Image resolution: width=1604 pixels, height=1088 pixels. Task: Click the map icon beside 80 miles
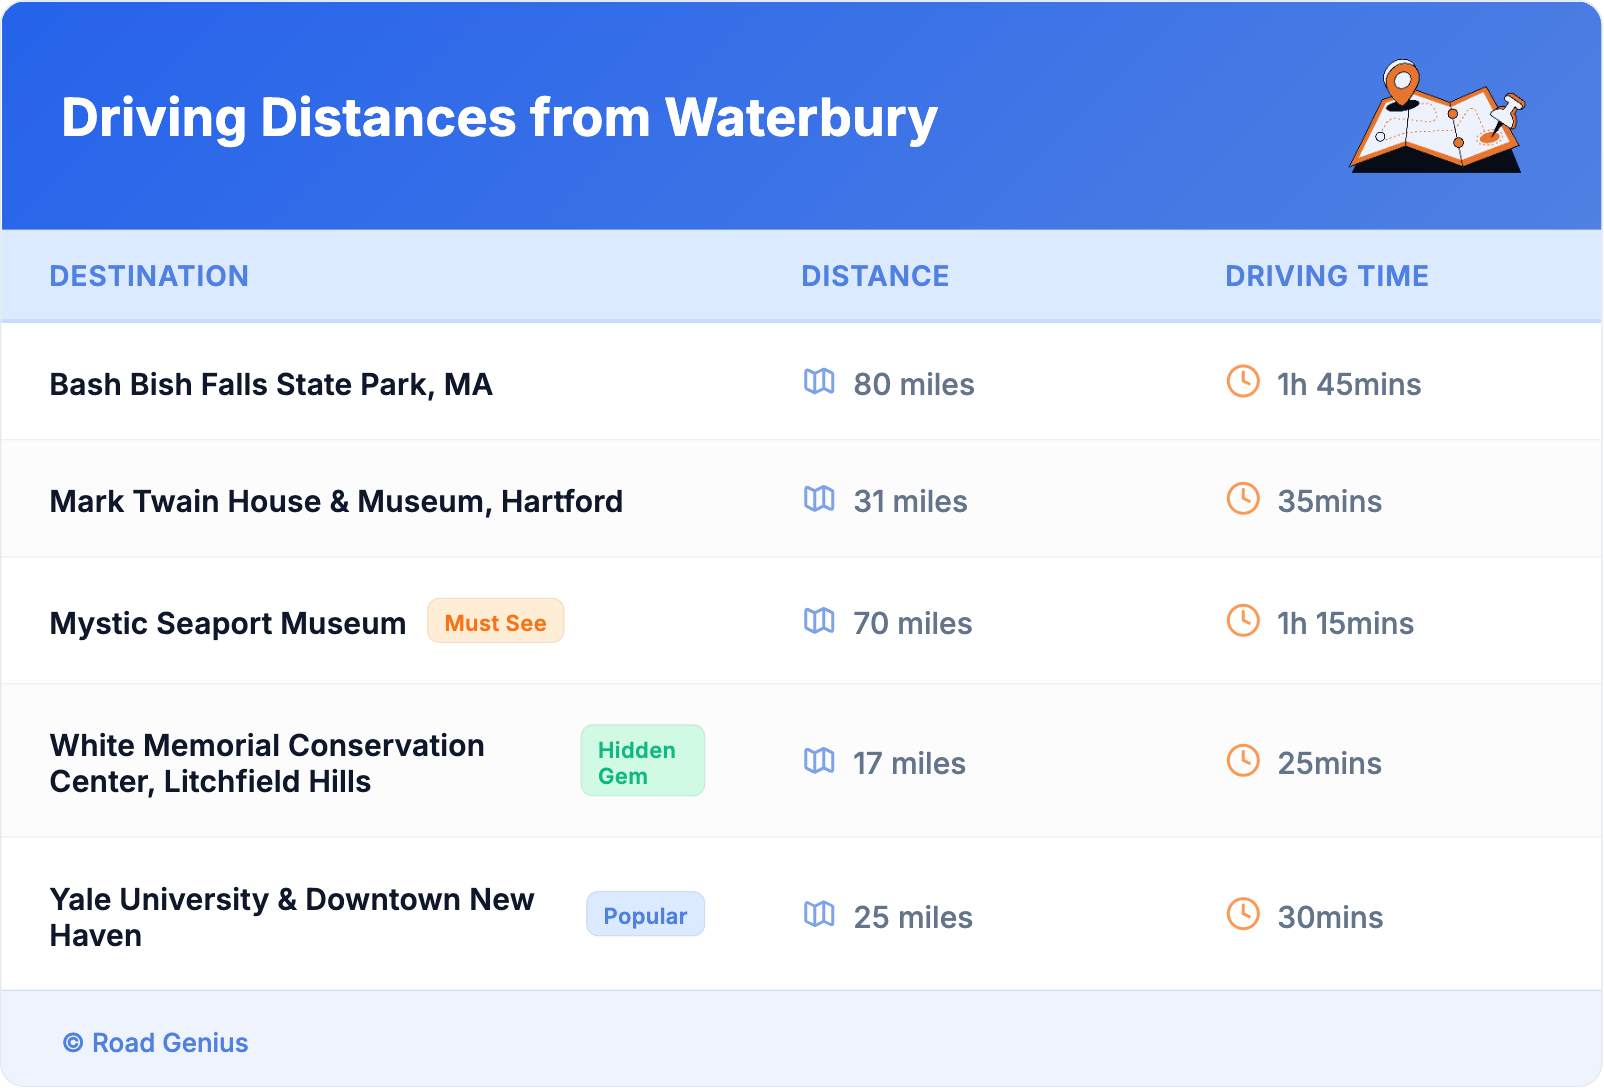[819, 382]
